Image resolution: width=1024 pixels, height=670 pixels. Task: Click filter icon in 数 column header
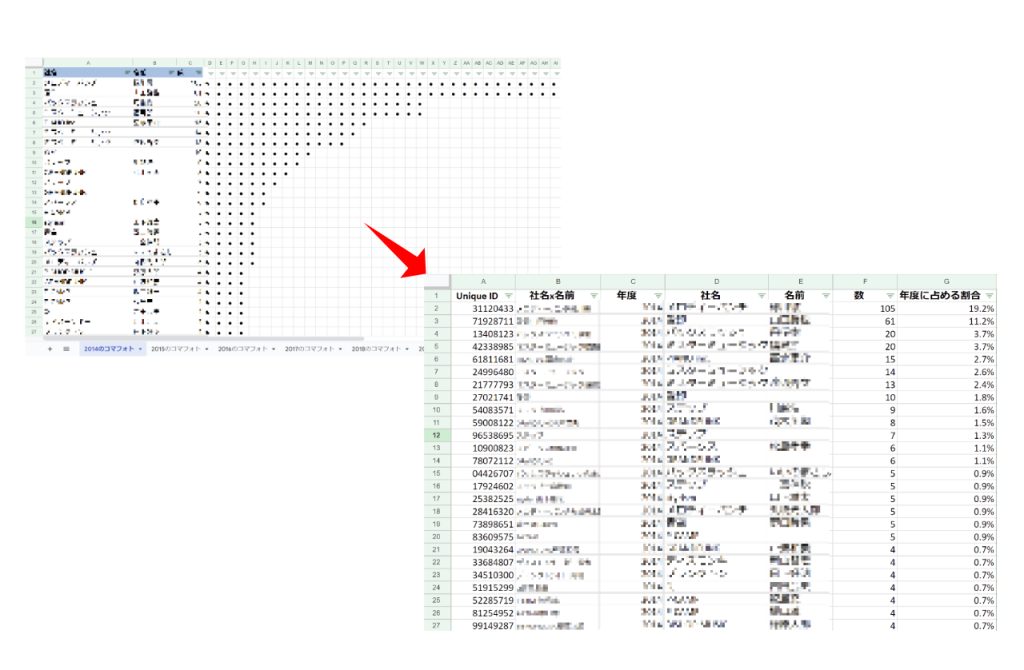pyautogui.click(x=889, y=296)
